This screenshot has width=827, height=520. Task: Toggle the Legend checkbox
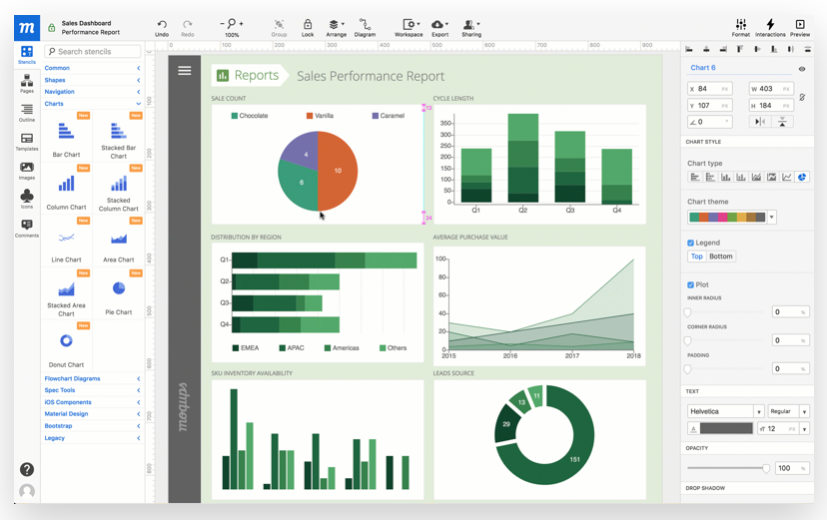[690, 243]
